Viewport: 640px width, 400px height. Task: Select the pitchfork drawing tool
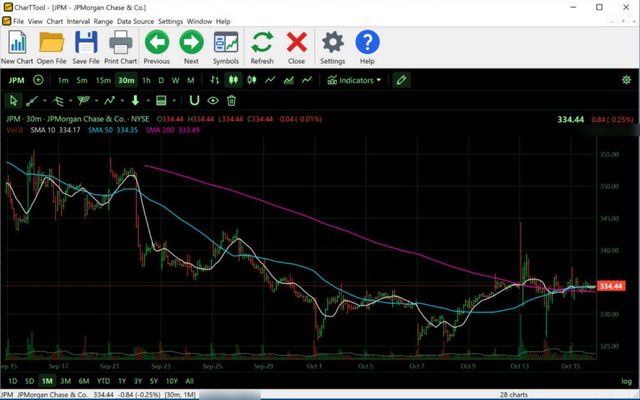pyautogui.click(x=58, y=100)
